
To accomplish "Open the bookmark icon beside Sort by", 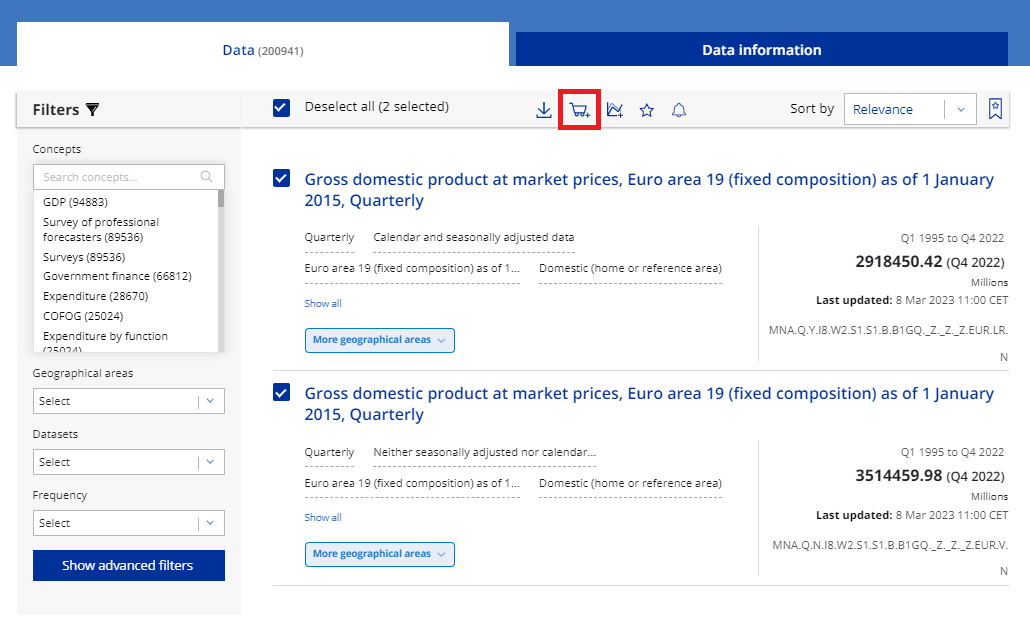I will coord(995,109).
